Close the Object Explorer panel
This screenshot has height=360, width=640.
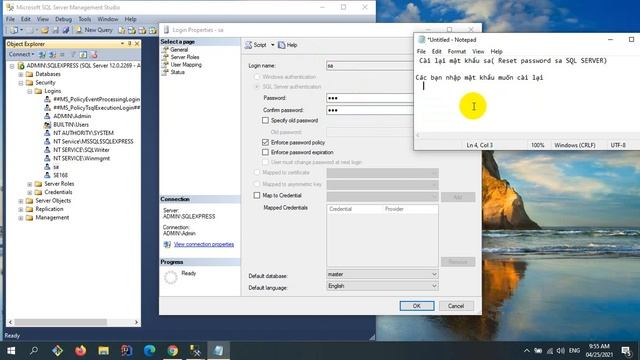(137, 44)
